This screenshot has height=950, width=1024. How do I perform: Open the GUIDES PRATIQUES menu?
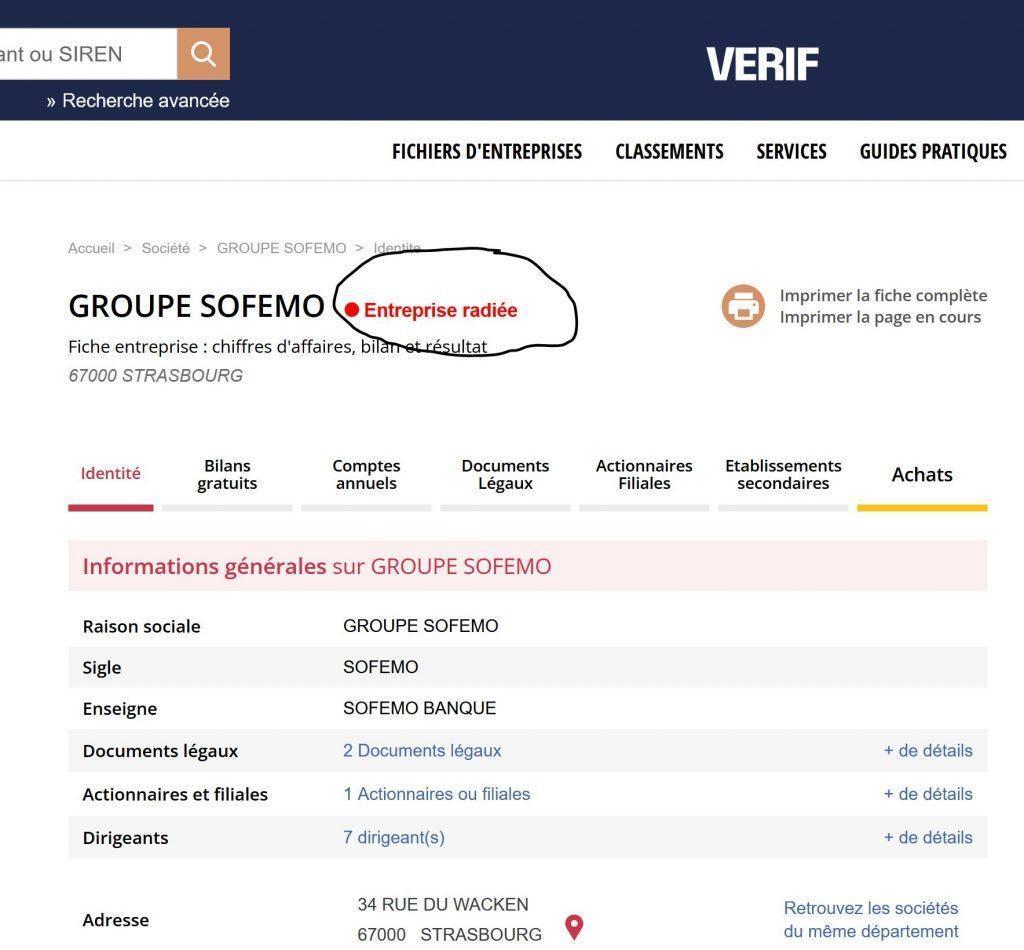click(932, 151)
